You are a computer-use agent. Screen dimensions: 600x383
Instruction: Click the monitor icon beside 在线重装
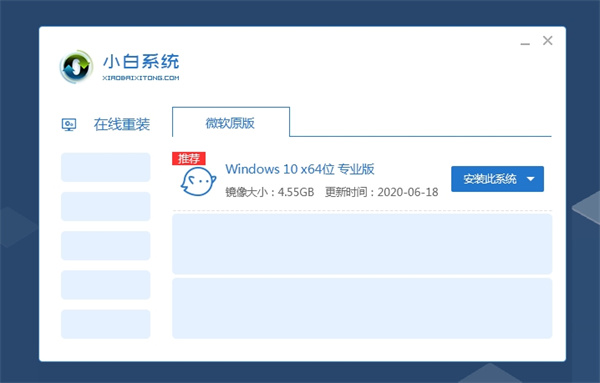click(x=69, y=124)
